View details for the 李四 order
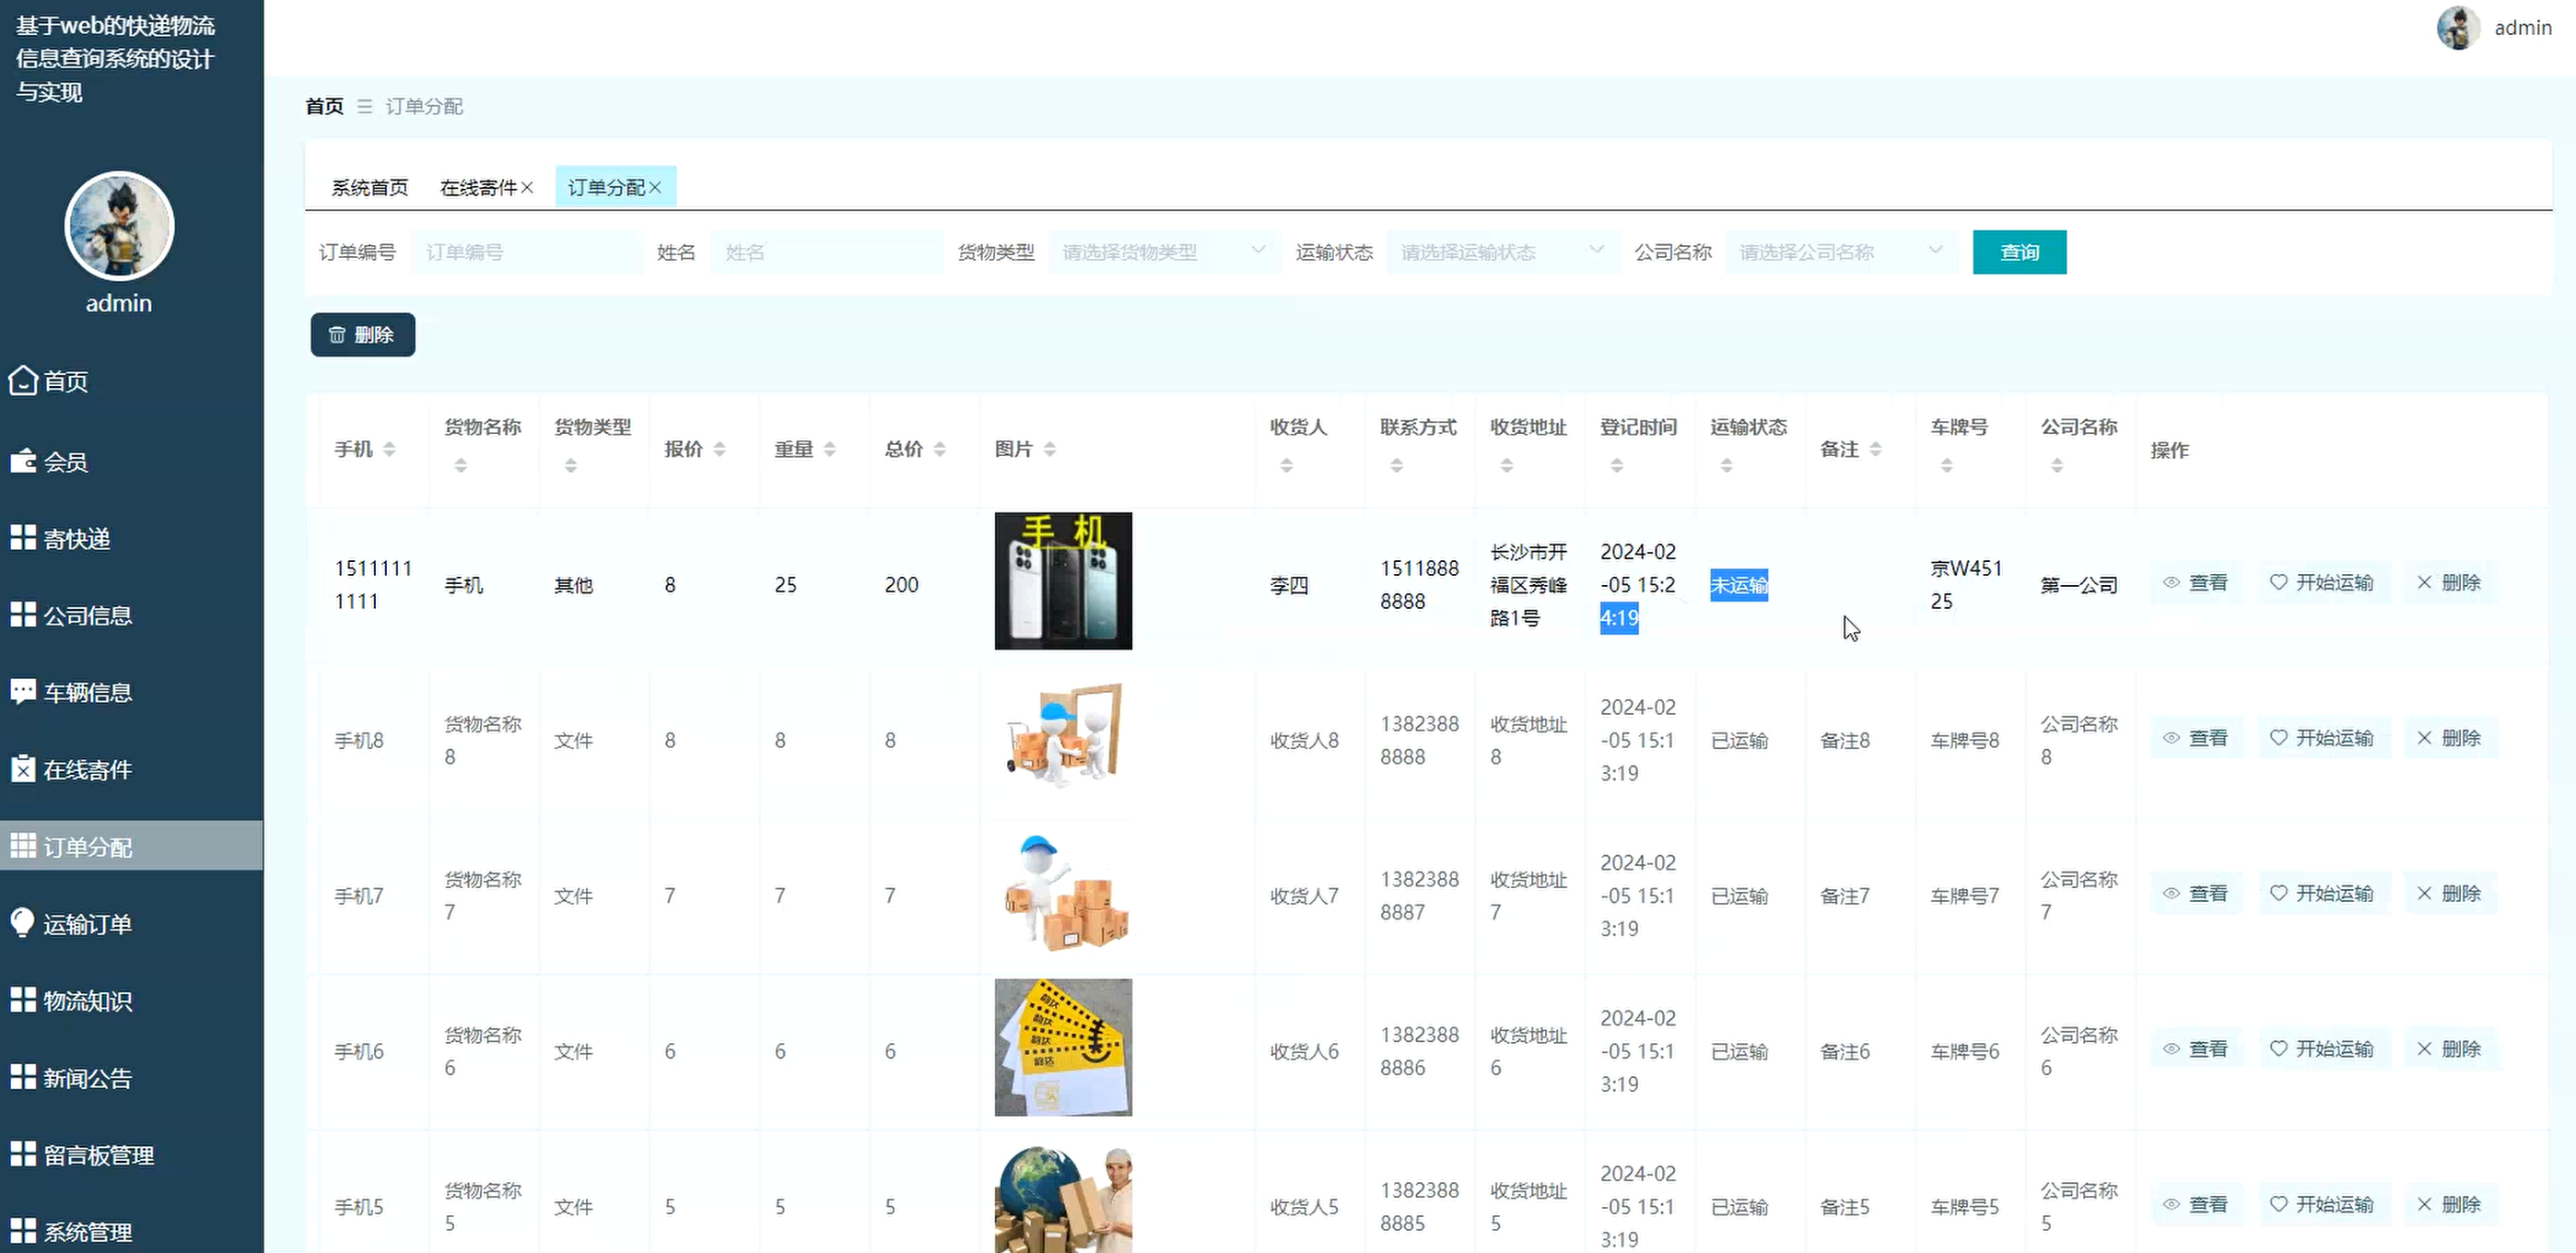This screenshot has width=2576, height=1253. pyautogui.click(x=2196, y=582)
